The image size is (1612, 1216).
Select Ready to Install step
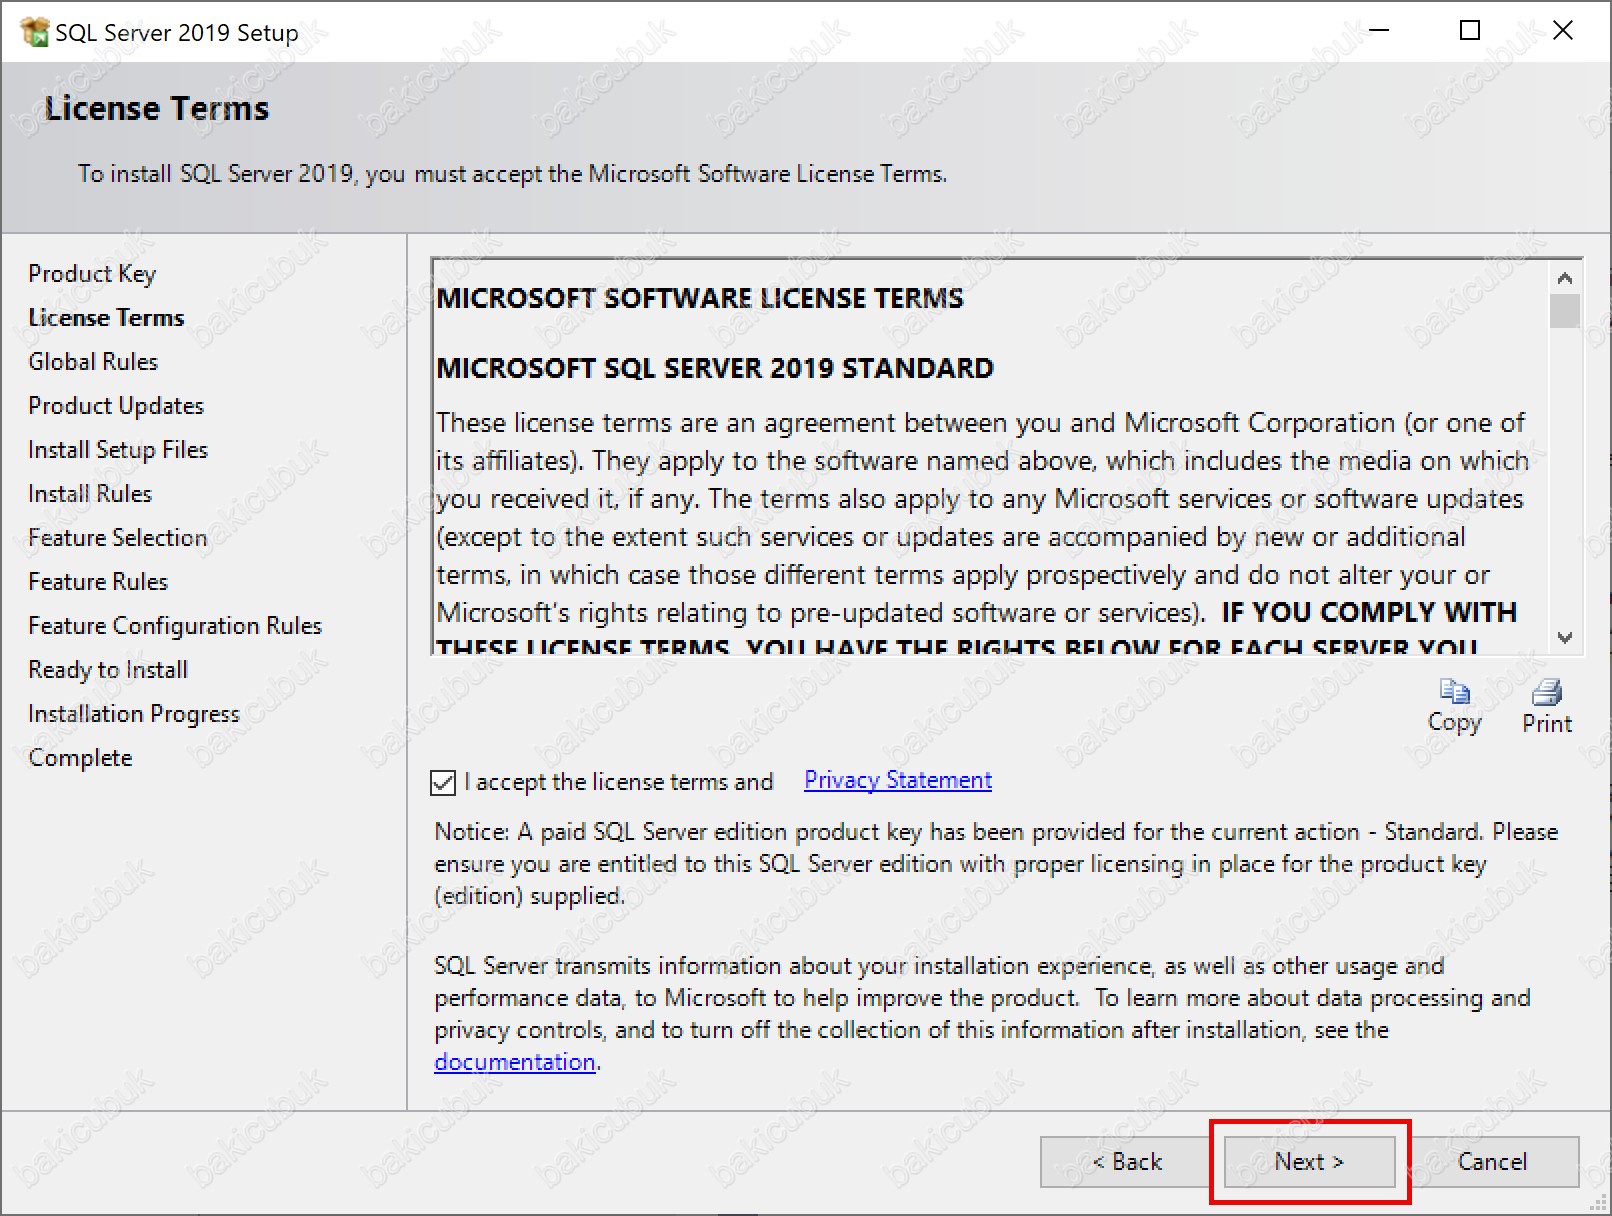pyautogui.click(x=108, y=670)
